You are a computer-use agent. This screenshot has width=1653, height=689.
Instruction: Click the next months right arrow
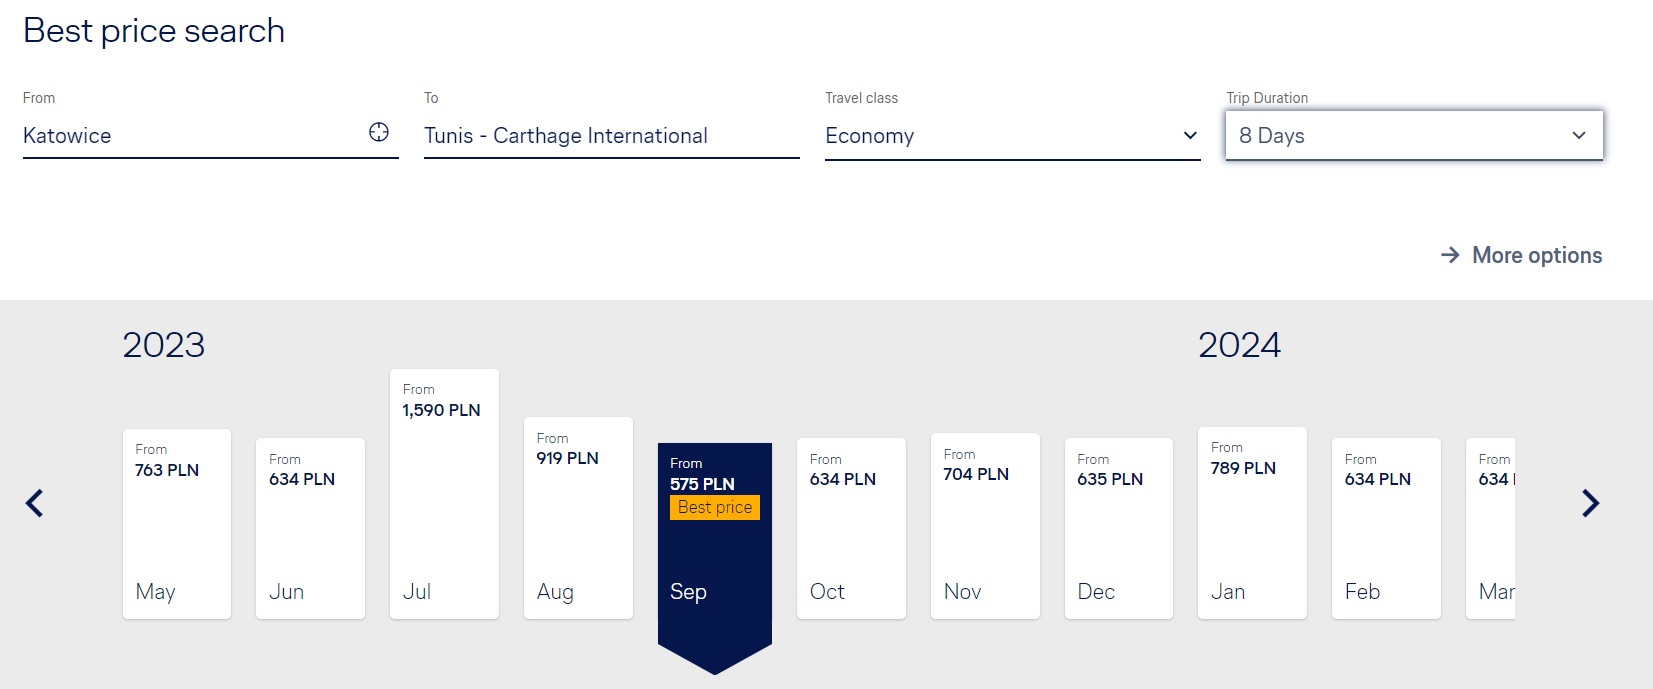[1590, 503]
